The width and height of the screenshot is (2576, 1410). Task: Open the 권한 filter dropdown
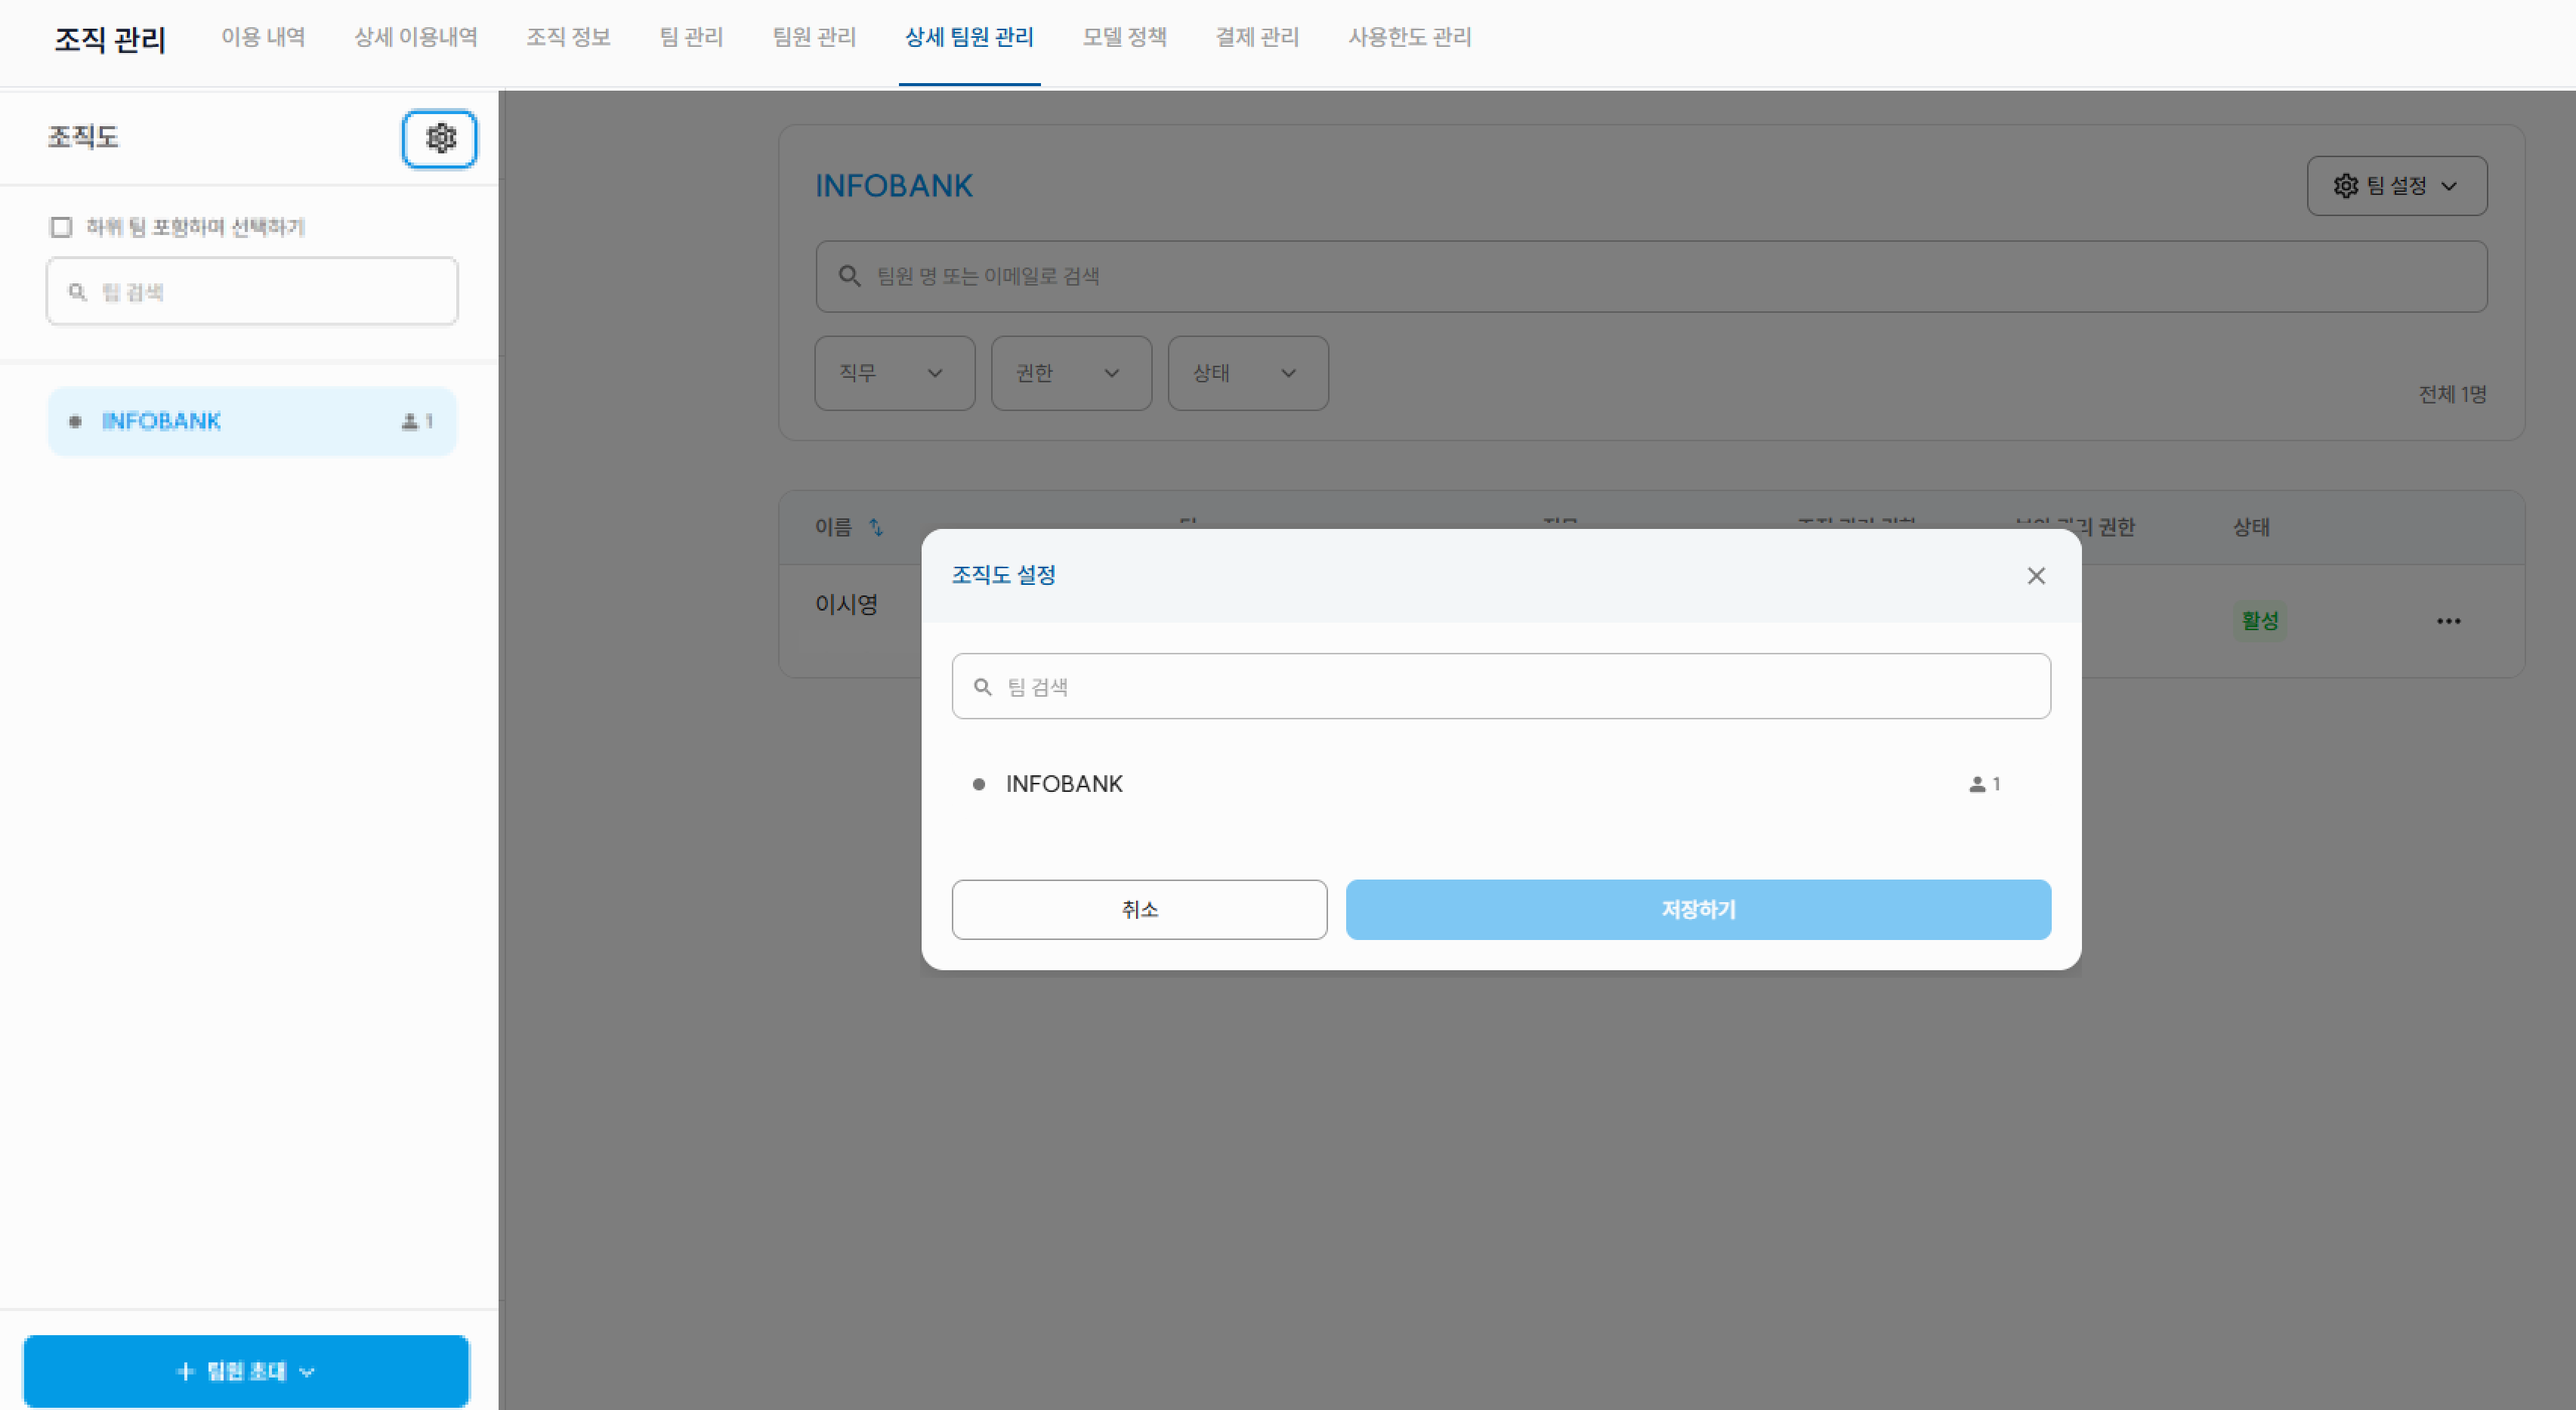tap(1070, 373)
